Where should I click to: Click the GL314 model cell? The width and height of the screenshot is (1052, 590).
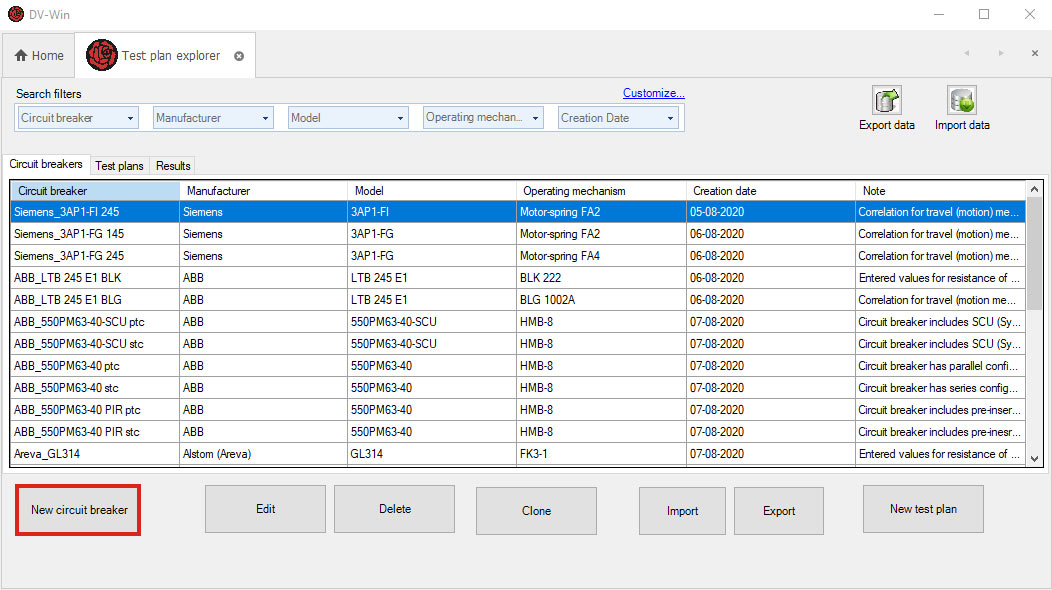432,454
